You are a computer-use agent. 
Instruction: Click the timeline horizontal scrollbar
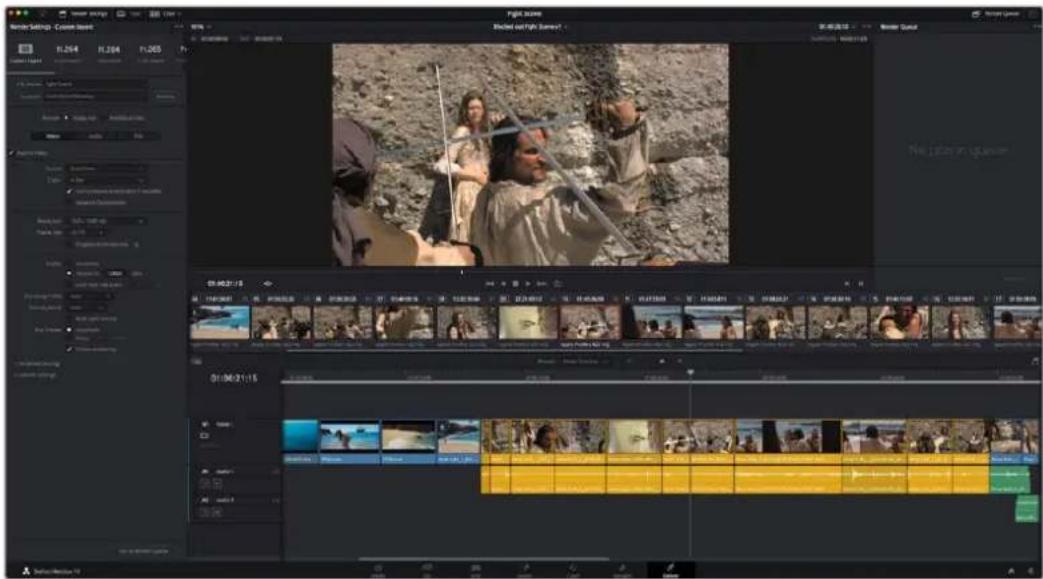[x=484, y=559]
